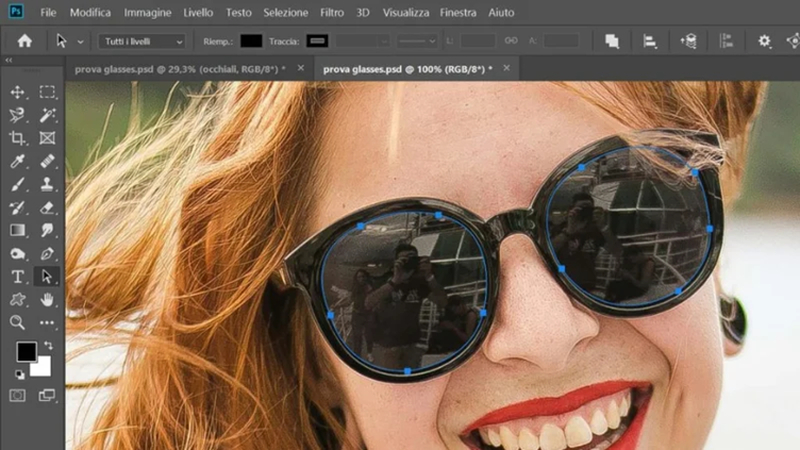This screenshot has width=800, height=450.
Task: Open the Visualizza menu
Action: tap(406, 13)
